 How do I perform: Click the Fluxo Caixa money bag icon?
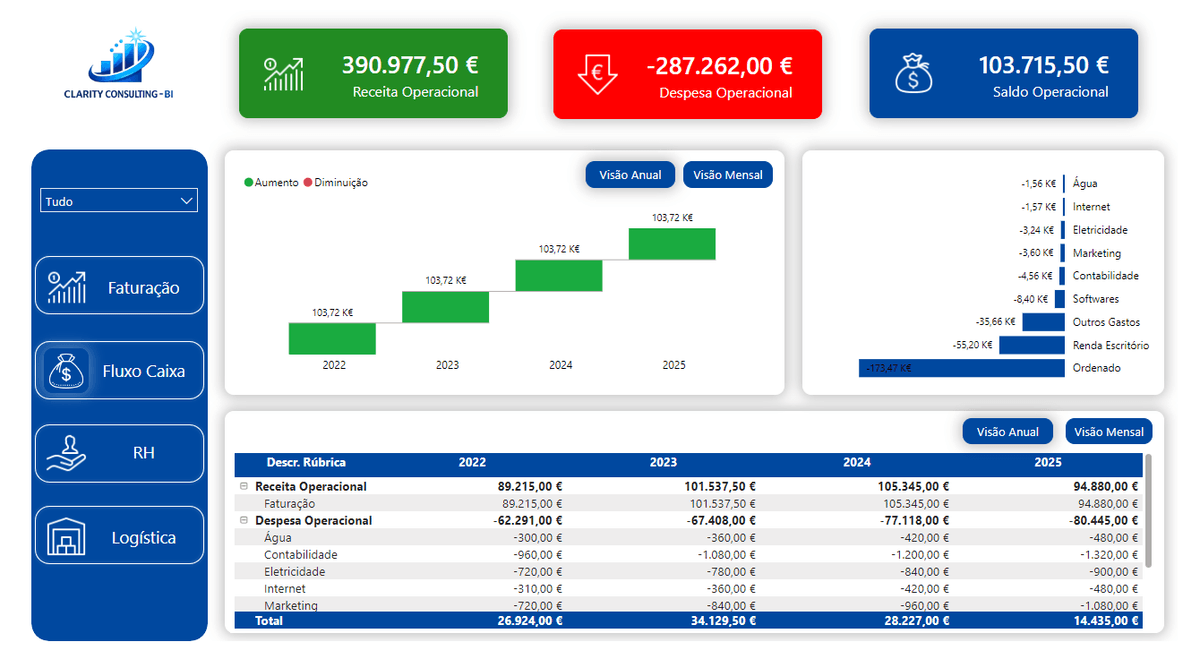(x=66, y=371)
